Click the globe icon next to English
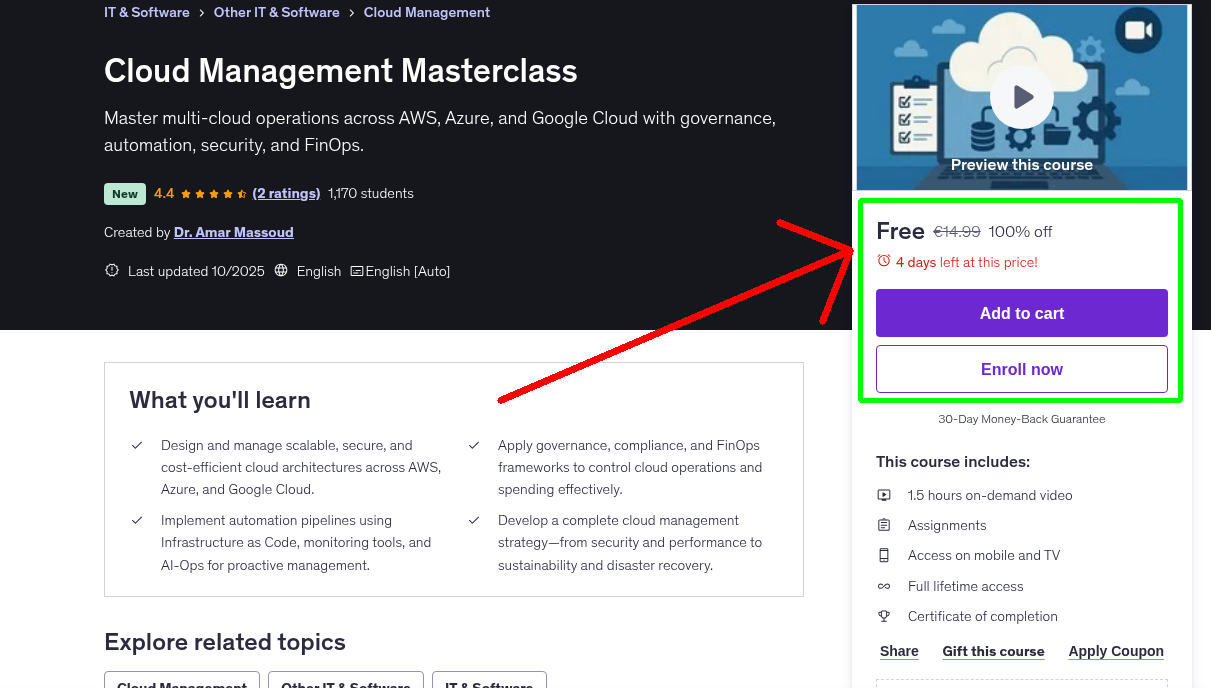Viewport: 1211px width, 688px height. (281, 270)
